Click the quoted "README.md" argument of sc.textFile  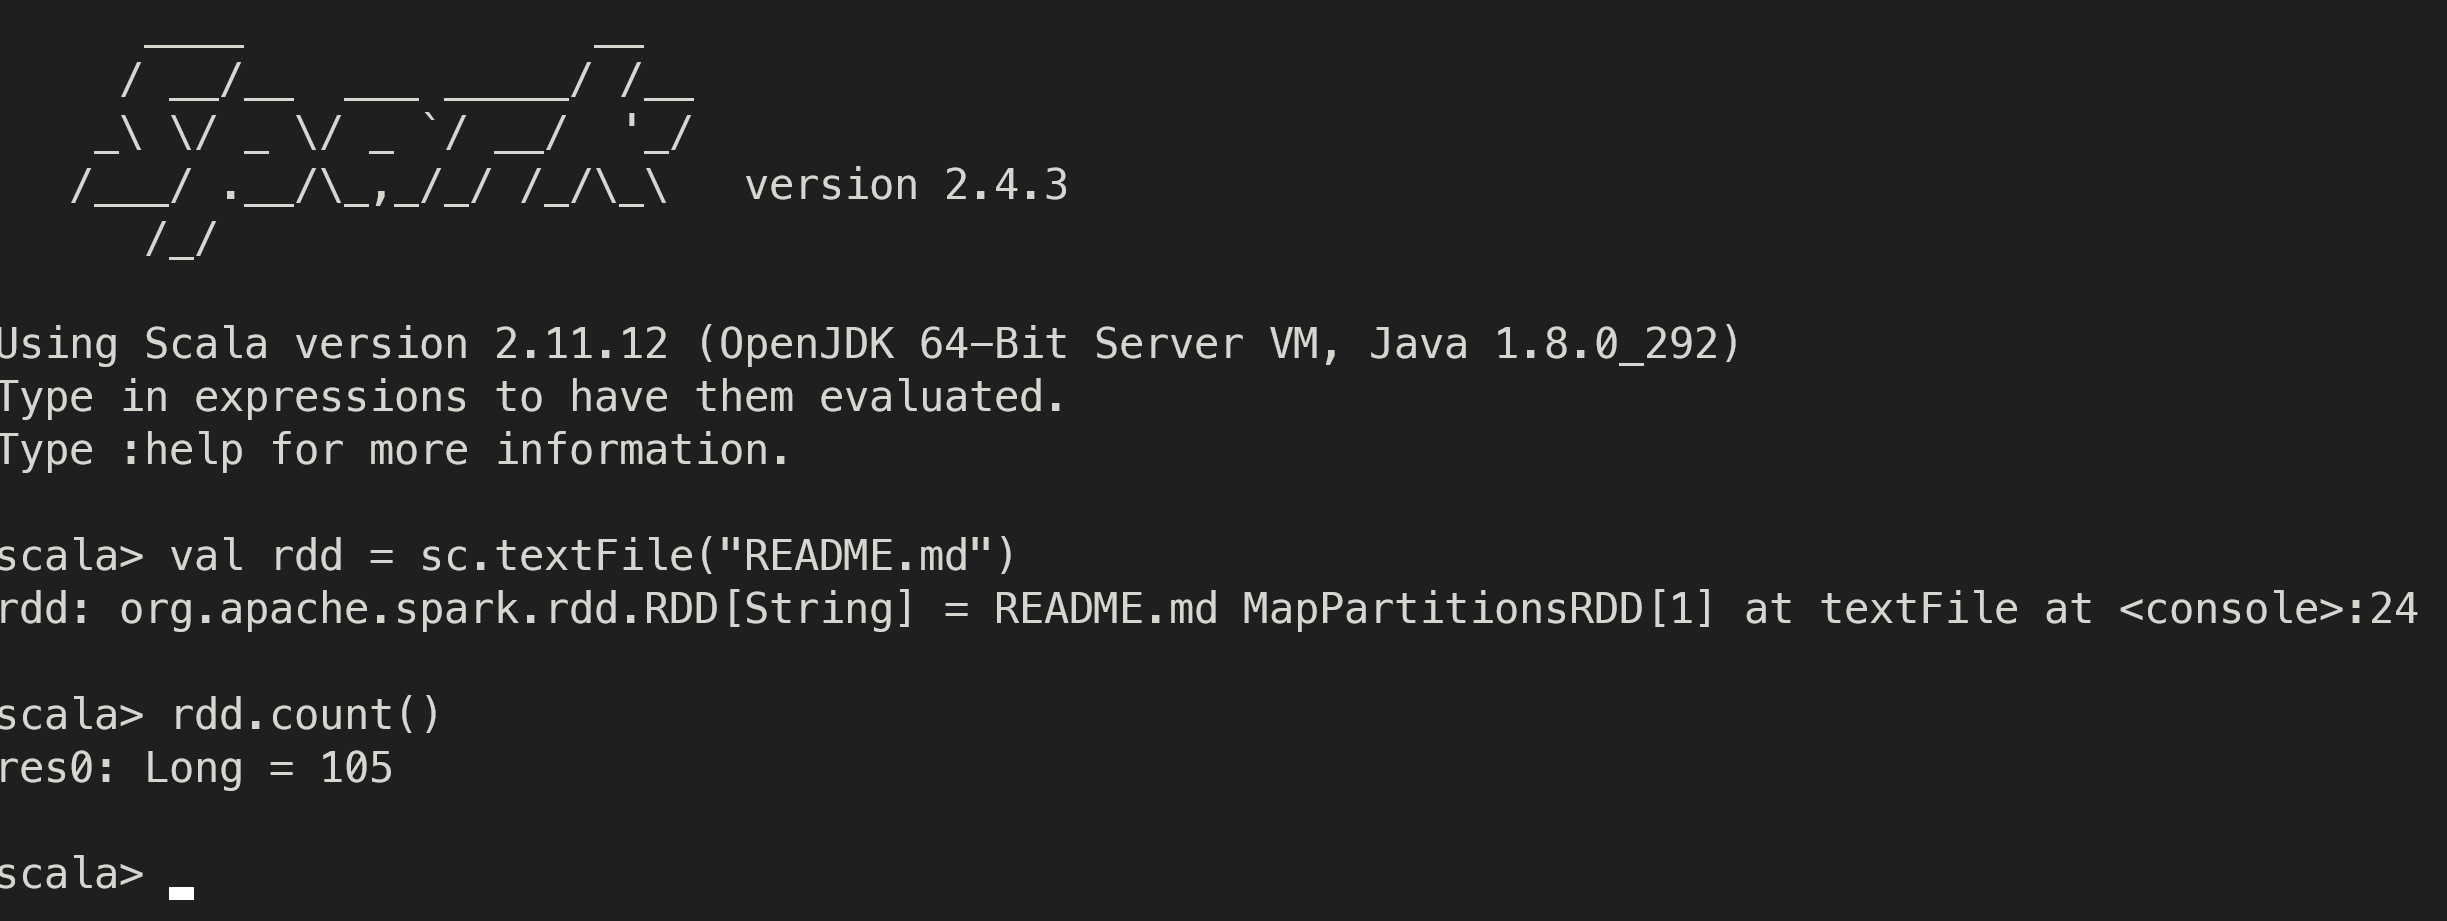(x=856, y=556)
